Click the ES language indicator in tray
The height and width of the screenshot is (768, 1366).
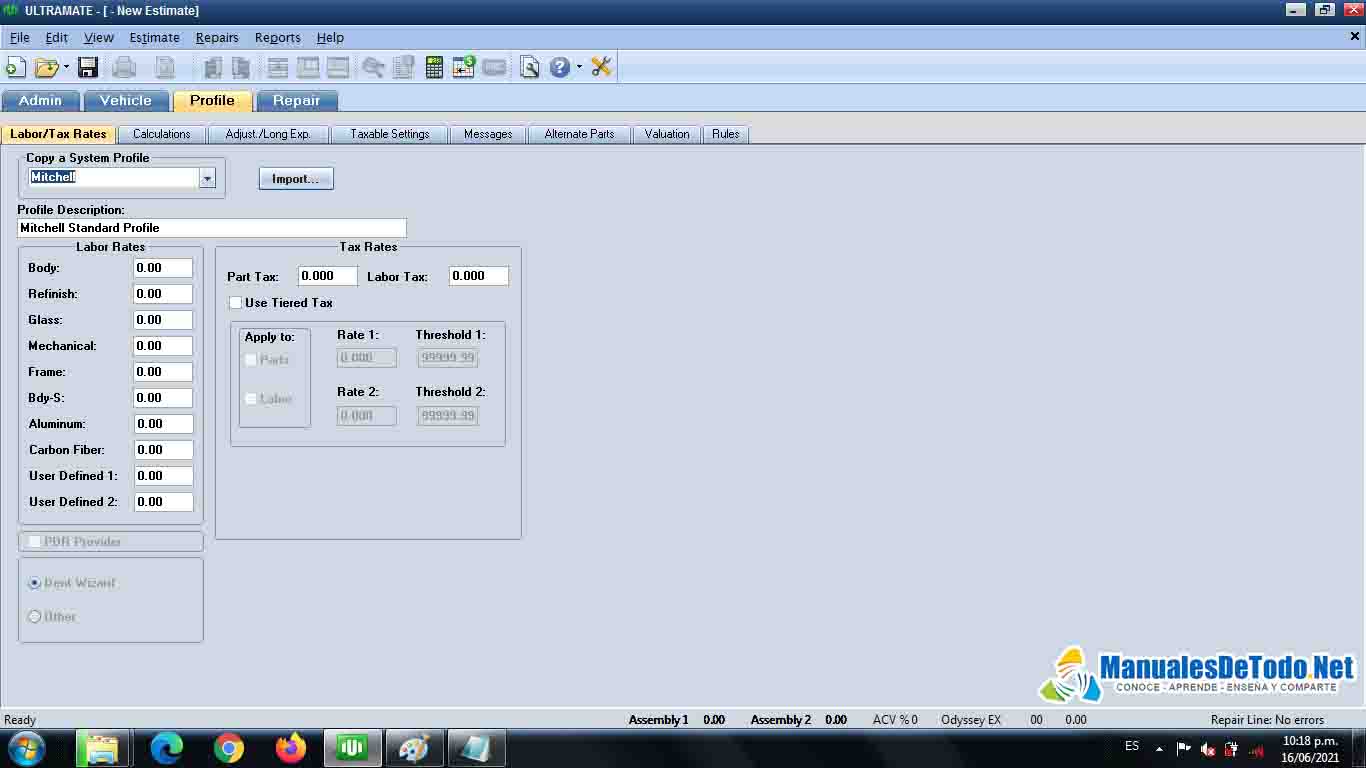click(x=1132, y=746)
